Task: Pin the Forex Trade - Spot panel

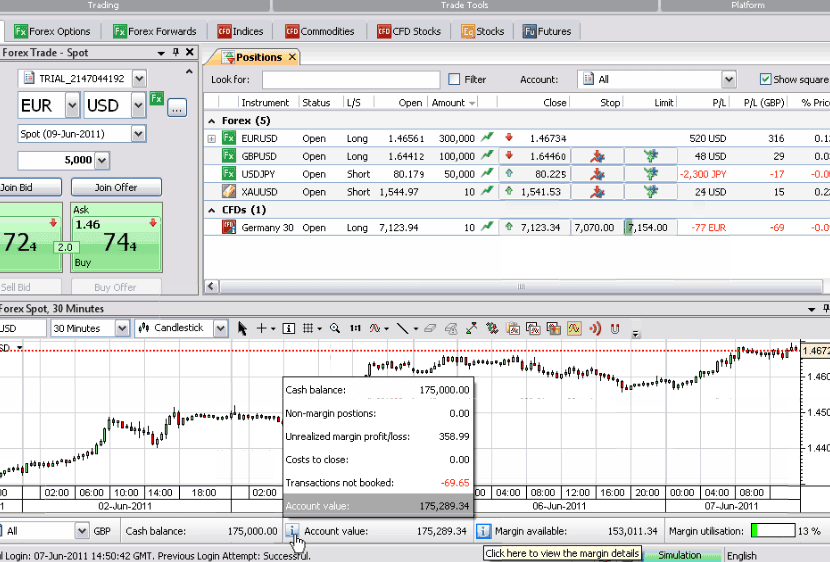Action: (x=176, y=52)
